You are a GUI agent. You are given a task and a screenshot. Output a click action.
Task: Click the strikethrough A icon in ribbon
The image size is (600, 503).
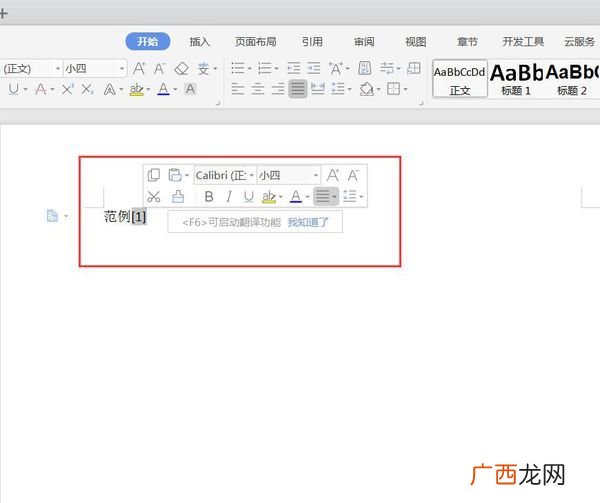(x=41, y=89)
